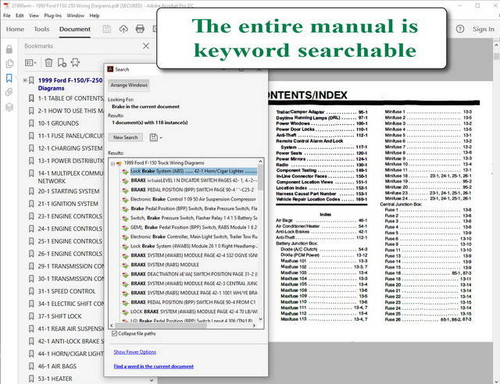The image size is (500, 384).
Task: Open the Attachments paperclip panel icon
Action: [x=9, y=92]
